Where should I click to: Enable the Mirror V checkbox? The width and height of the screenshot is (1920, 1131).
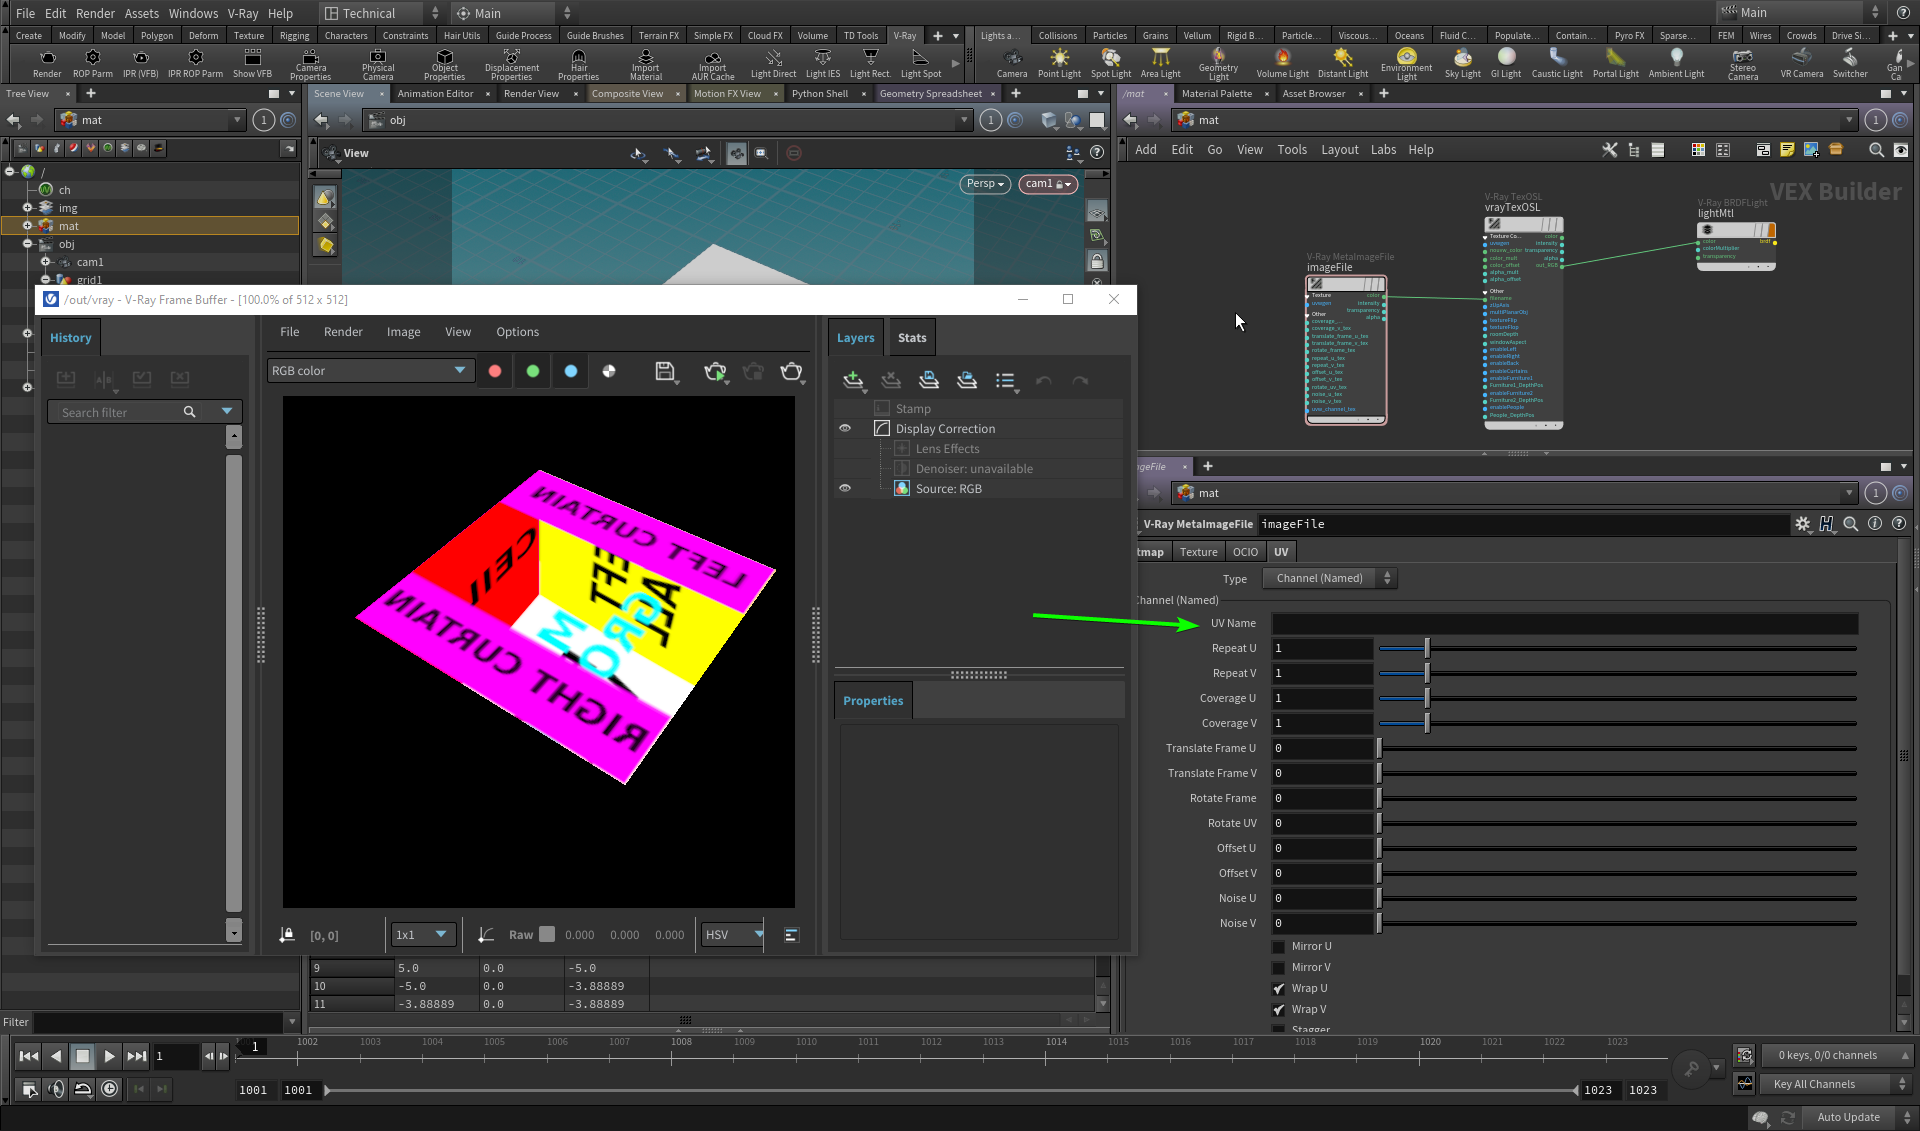(1278, 967)
